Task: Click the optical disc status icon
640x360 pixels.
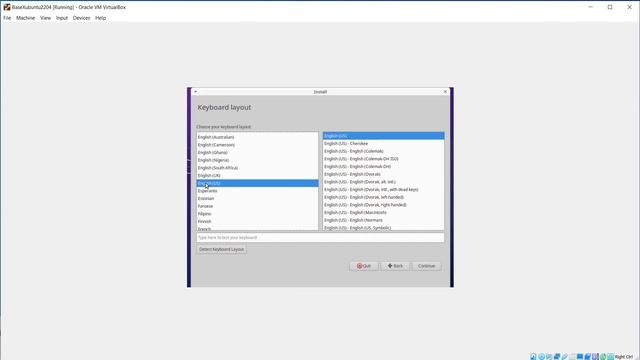Action: coord(541,356)
